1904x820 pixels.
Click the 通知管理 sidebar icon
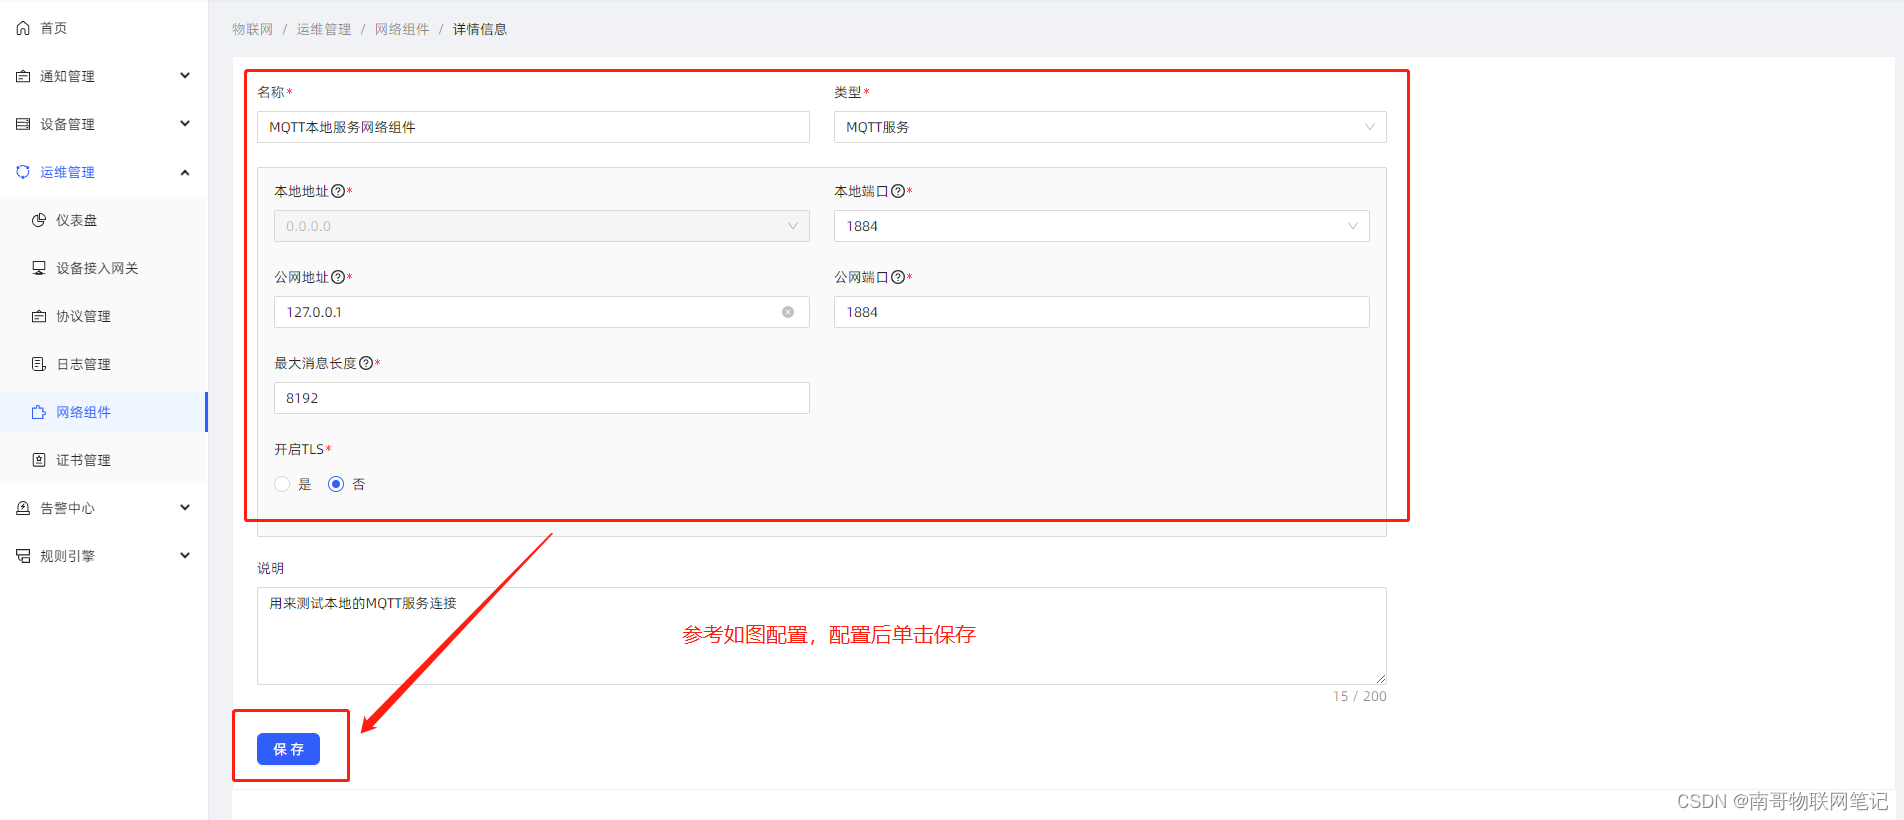23,76
